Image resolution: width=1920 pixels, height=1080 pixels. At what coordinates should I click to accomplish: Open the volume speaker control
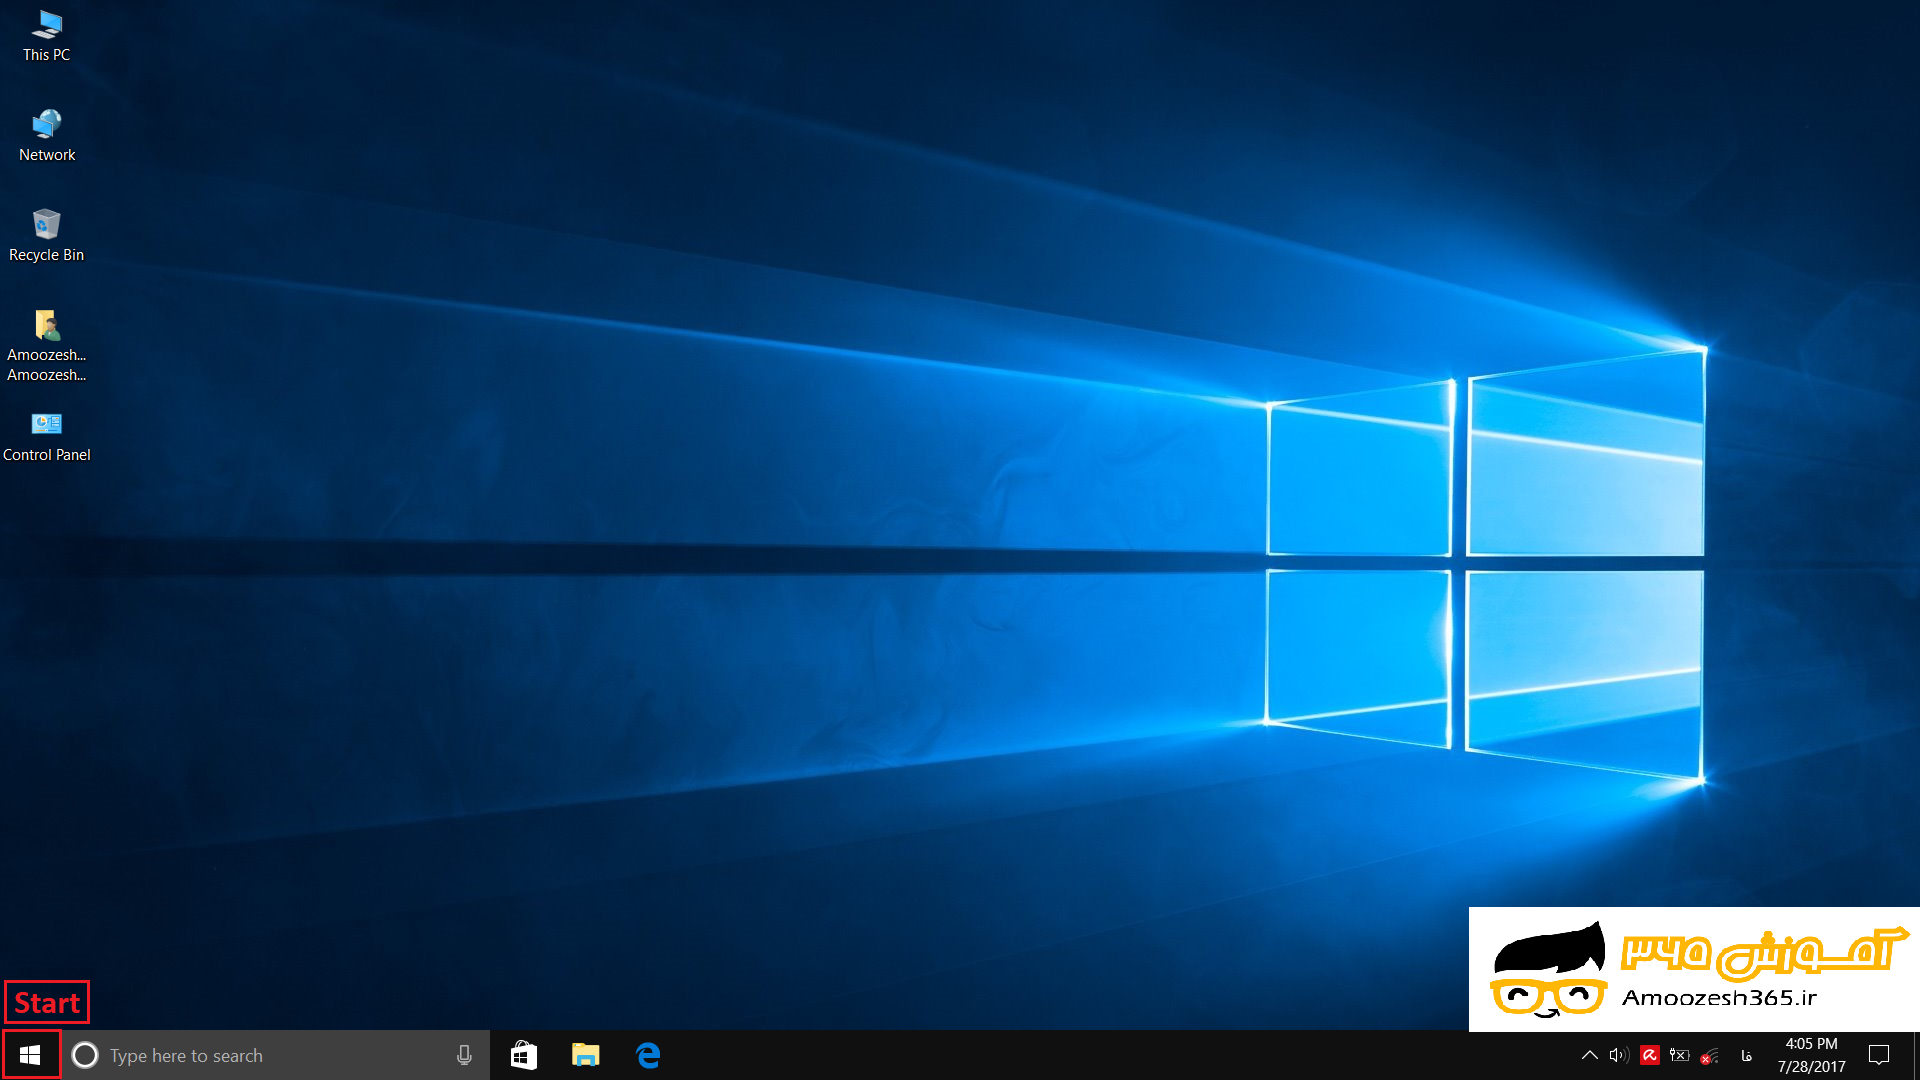click(1619, 1055)
